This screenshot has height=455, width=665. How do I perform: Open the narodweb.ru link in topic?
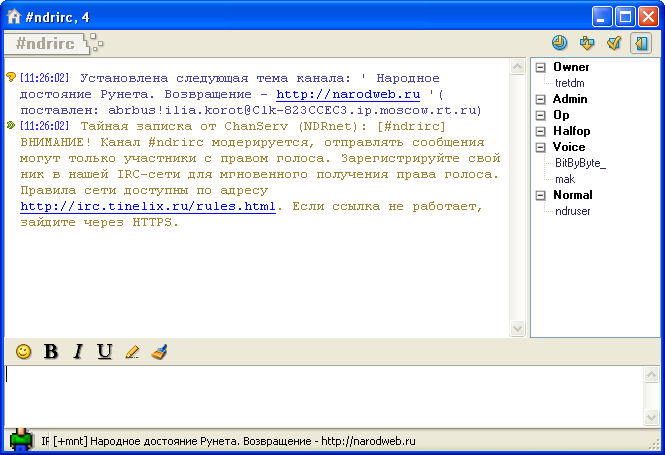[347, 94]
